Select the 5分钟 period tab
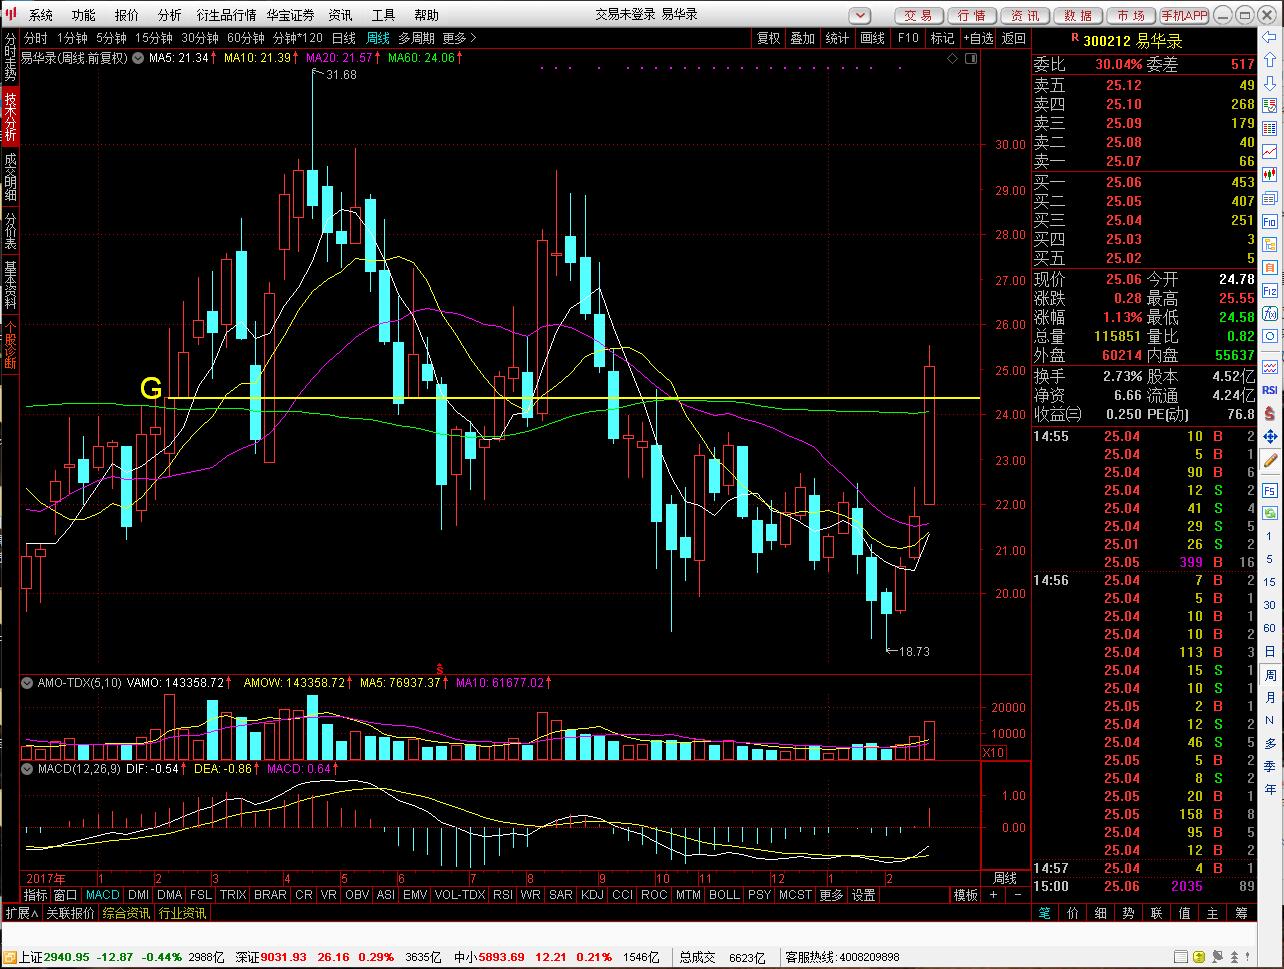The height and width of the screenshot is (969, 1284). point(111,38)
